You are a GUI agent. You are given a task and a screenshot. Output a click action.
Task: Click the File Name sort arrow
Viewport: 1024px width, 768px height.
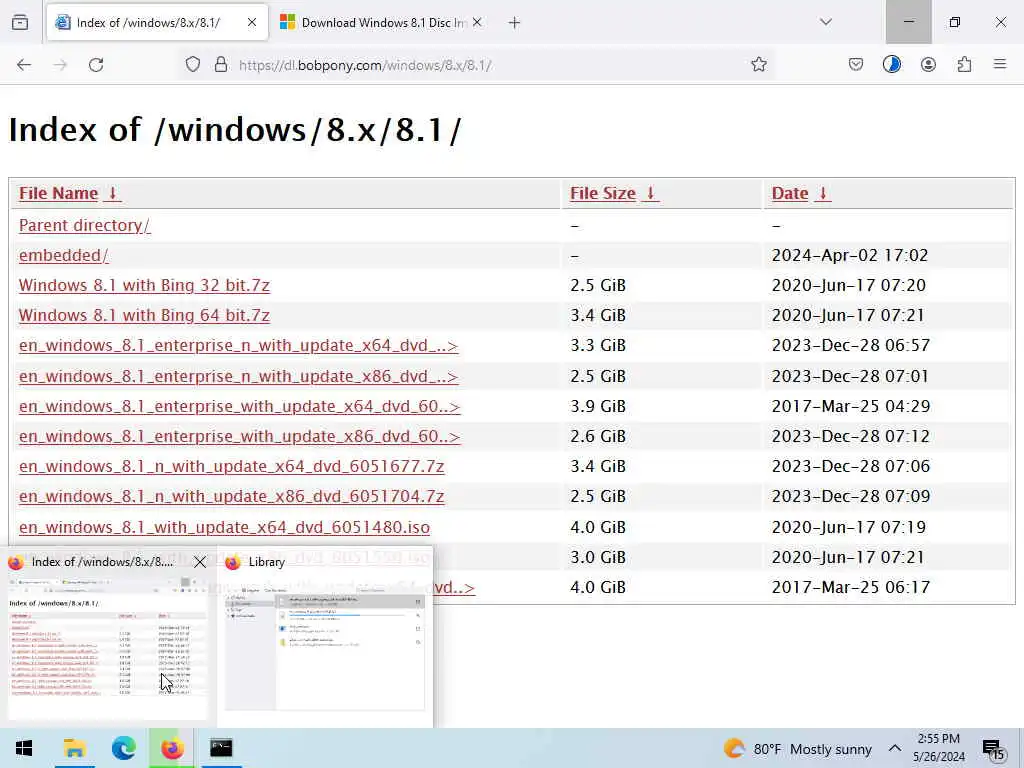coord(112,193)
